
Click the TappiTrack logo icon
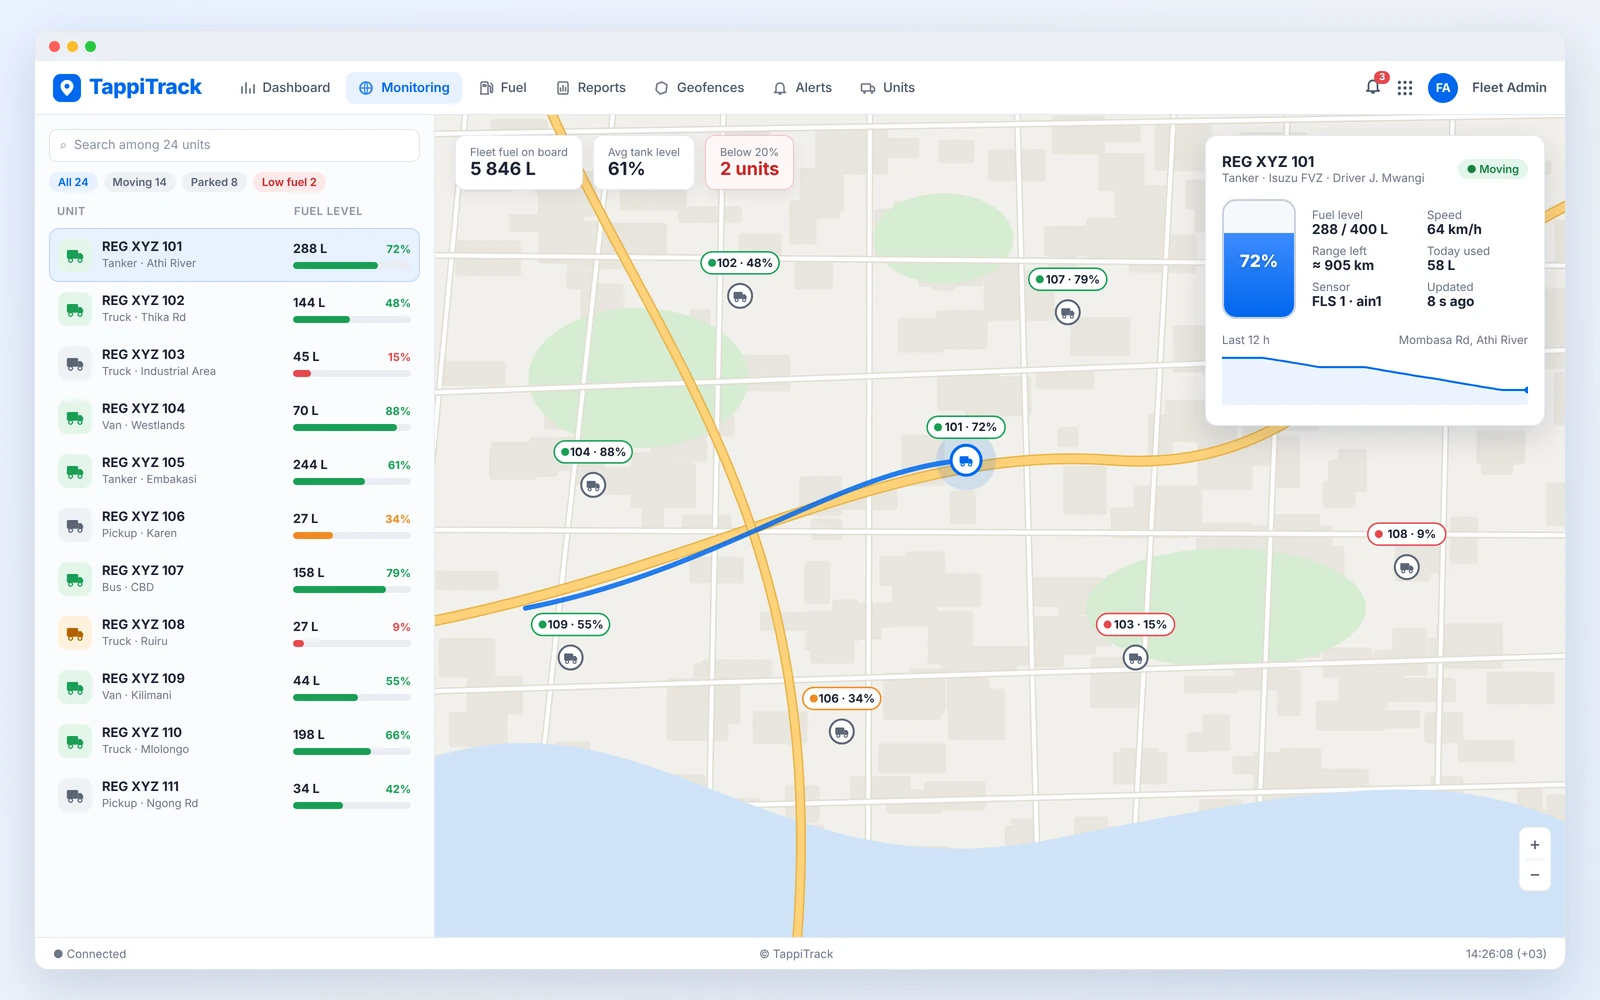tap(67, 88)
